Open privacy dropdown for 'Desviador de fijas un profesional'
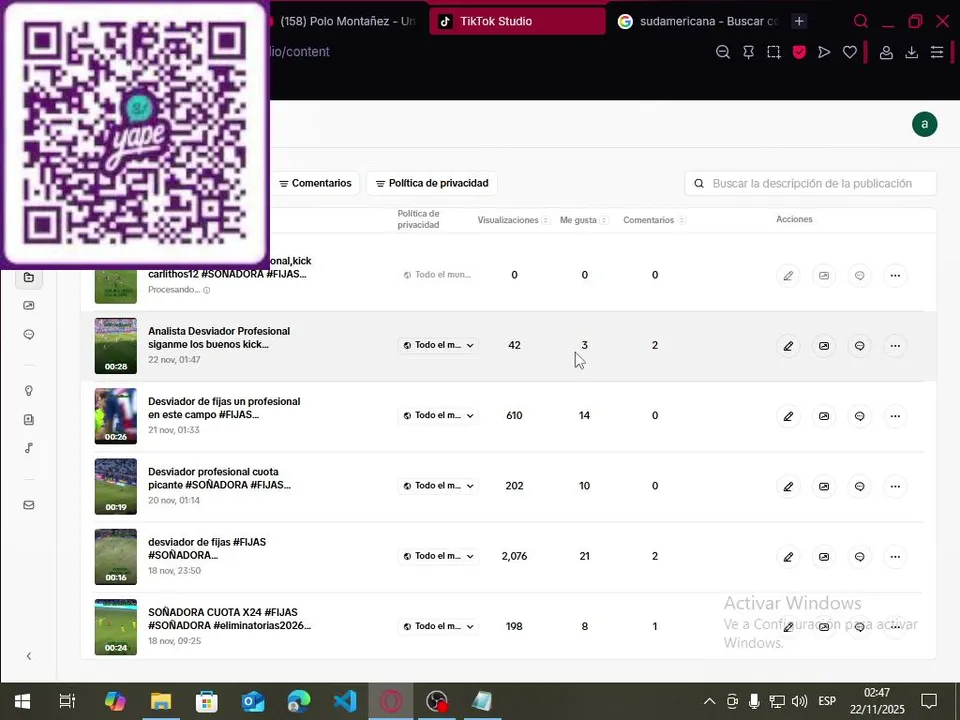 click(x=438, y=416)
